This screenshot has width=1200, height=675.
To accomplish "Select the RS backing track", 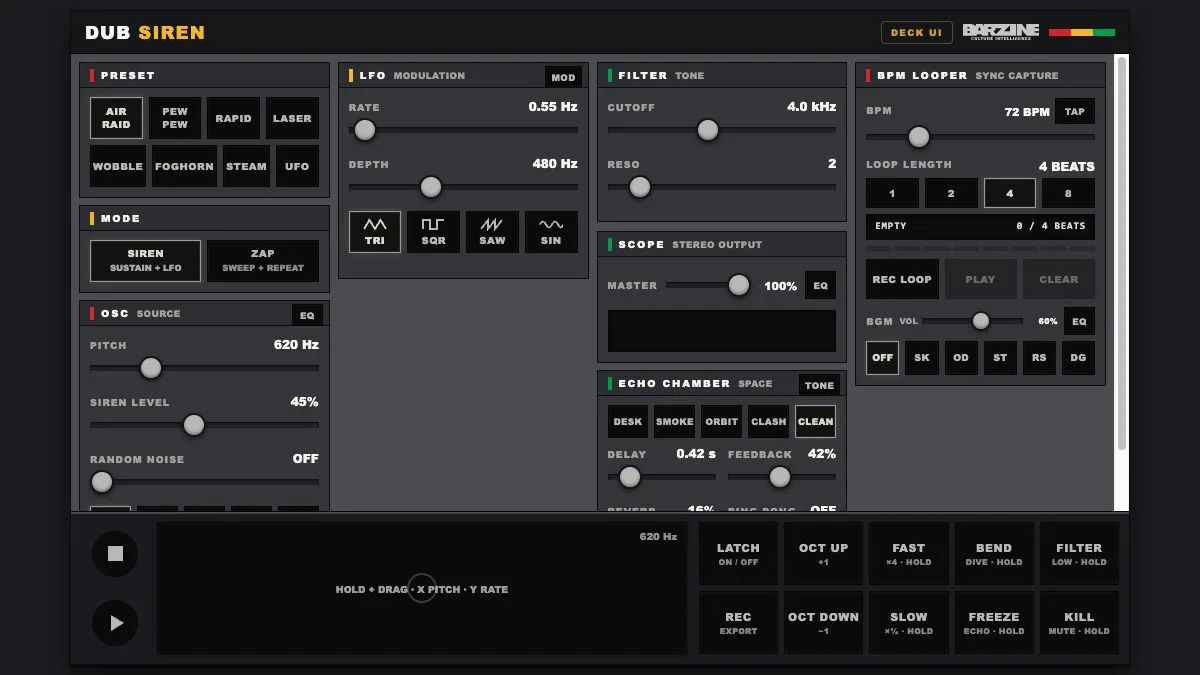I will click(1039, 357).
